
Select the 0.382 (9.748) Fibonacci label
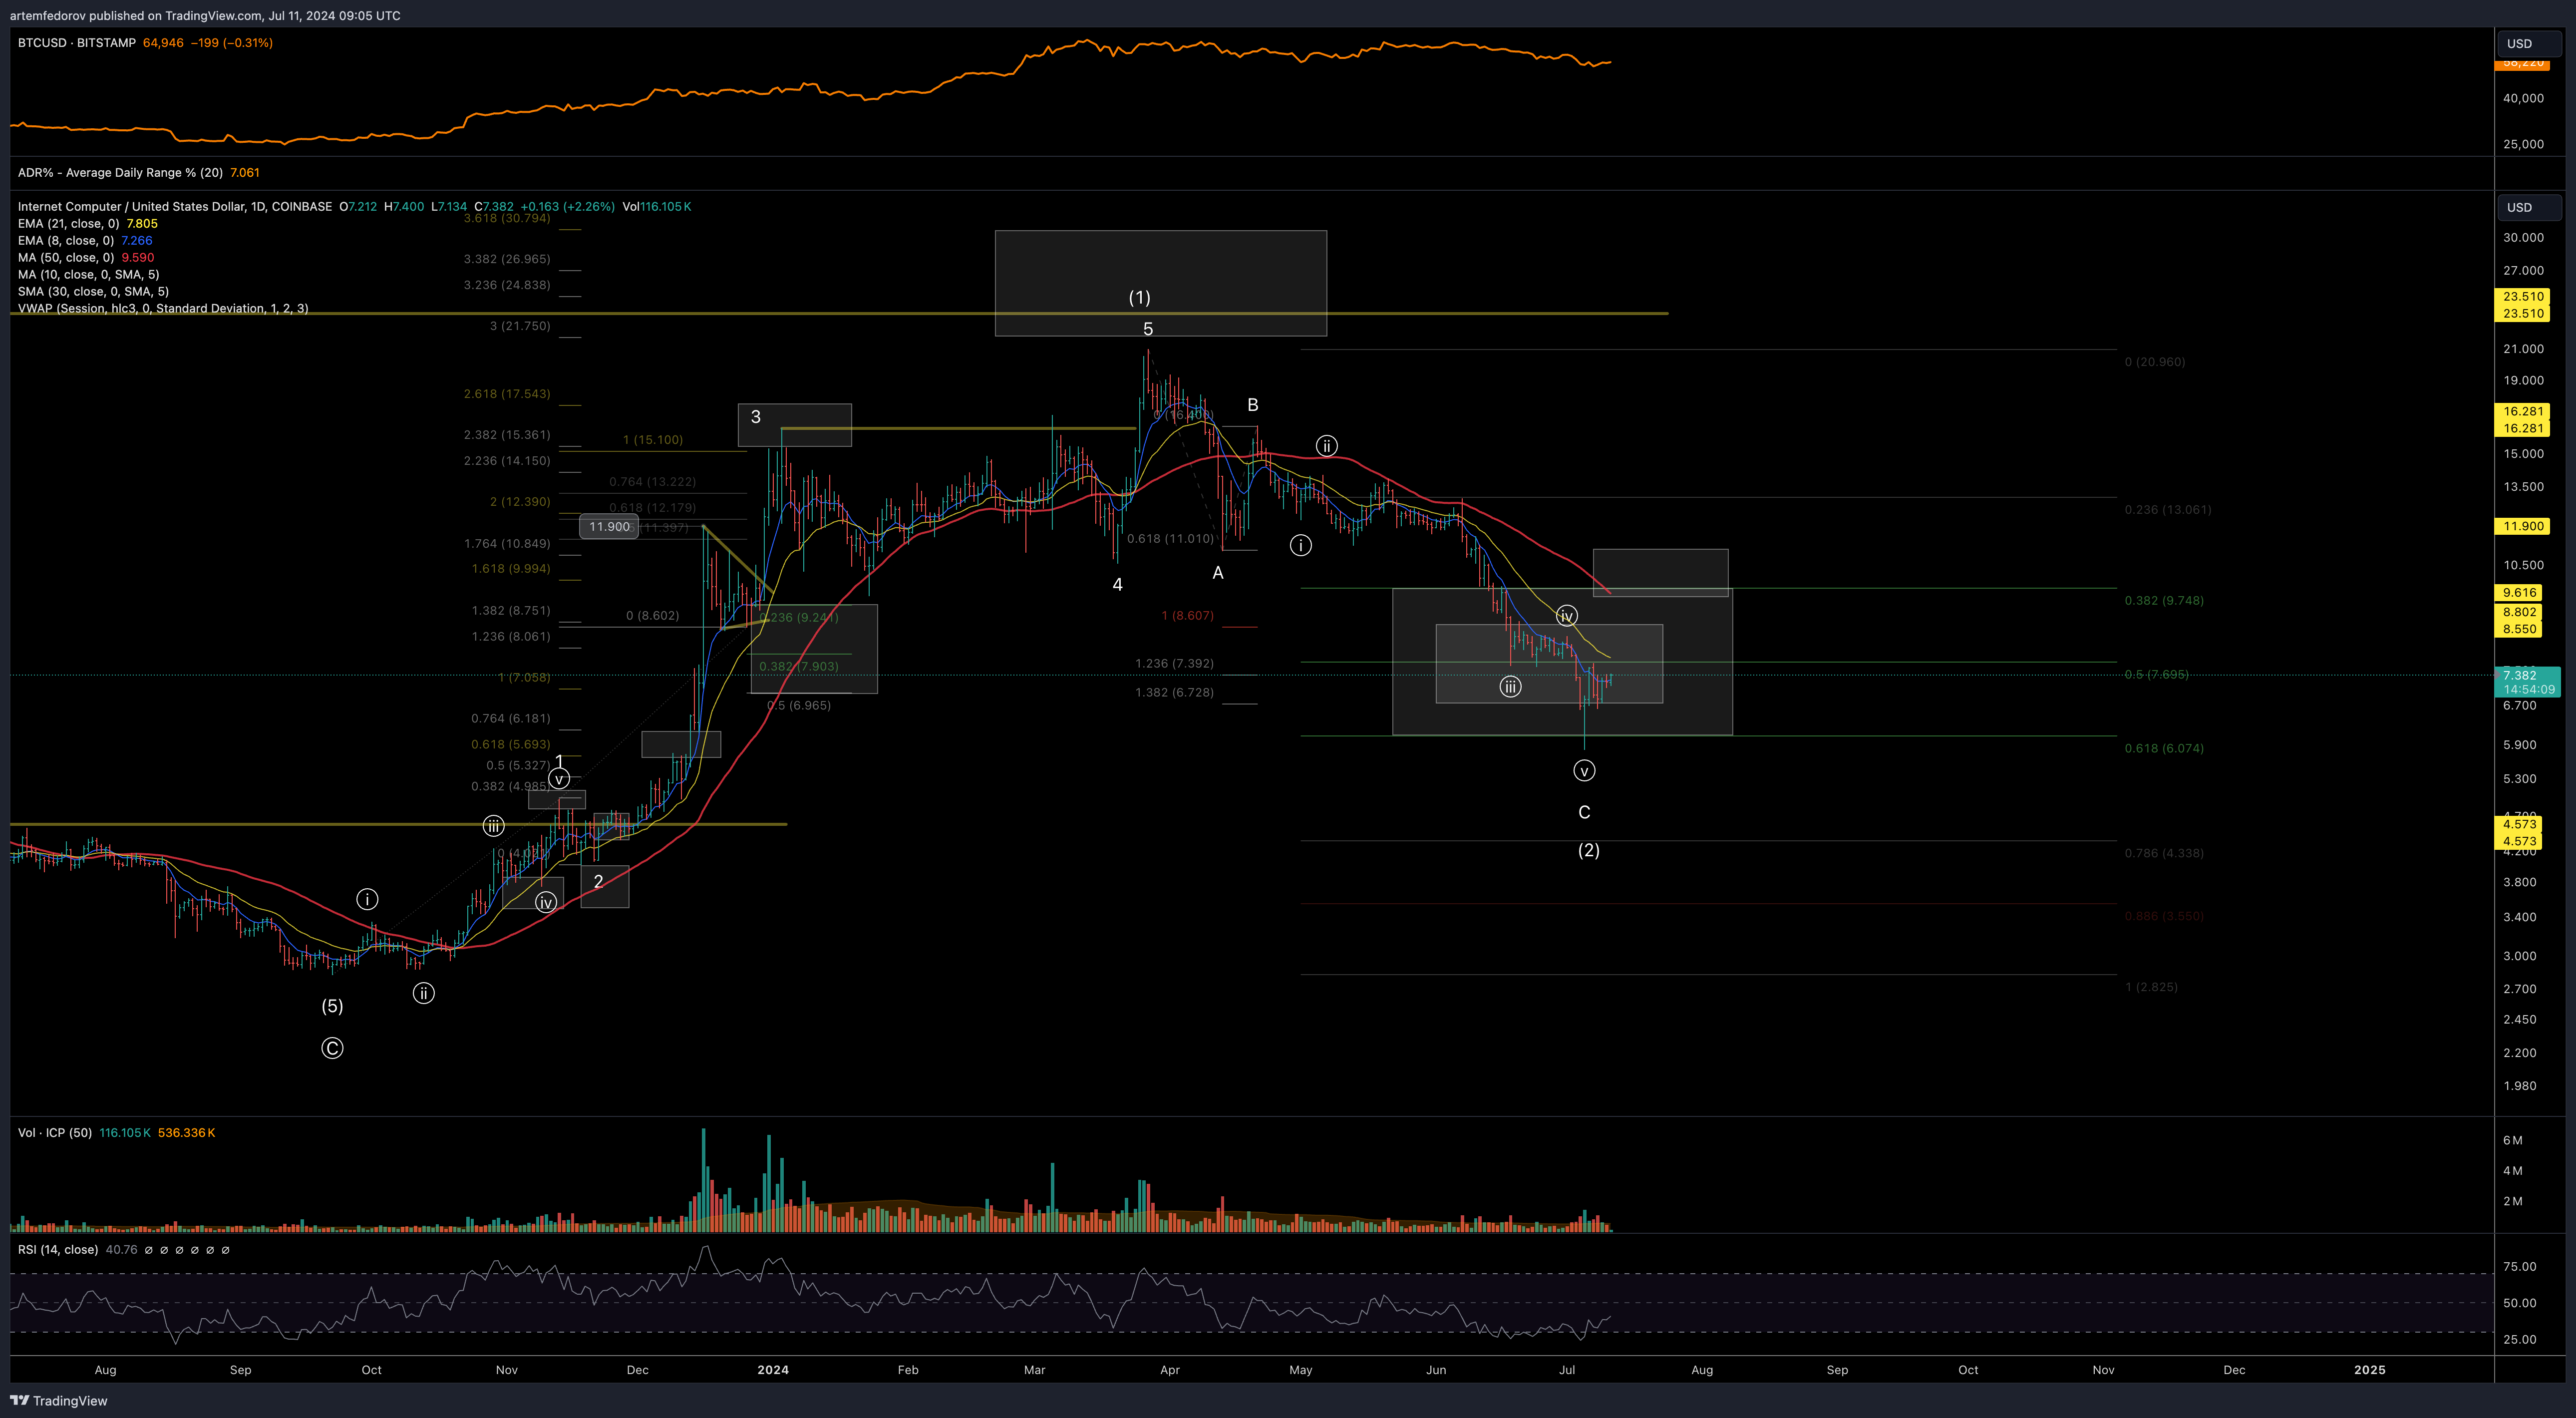tap(2164, 601)
